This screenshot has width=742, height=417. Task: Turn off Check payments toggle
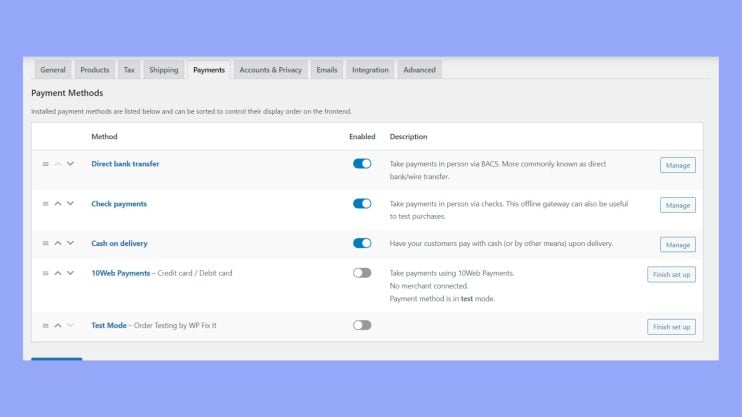[x=362, y=203]
